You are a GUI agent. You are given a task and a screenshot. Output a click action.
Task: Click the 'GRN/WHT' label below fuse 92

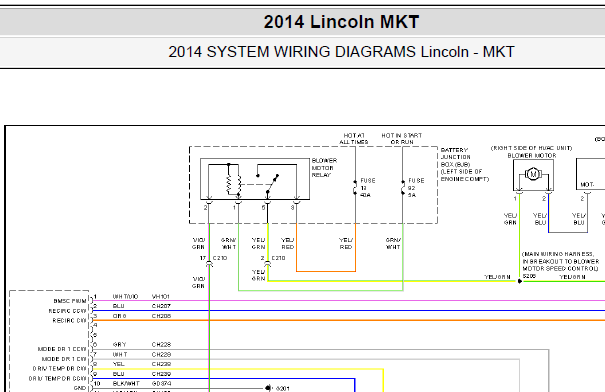[x=393, y=243]
